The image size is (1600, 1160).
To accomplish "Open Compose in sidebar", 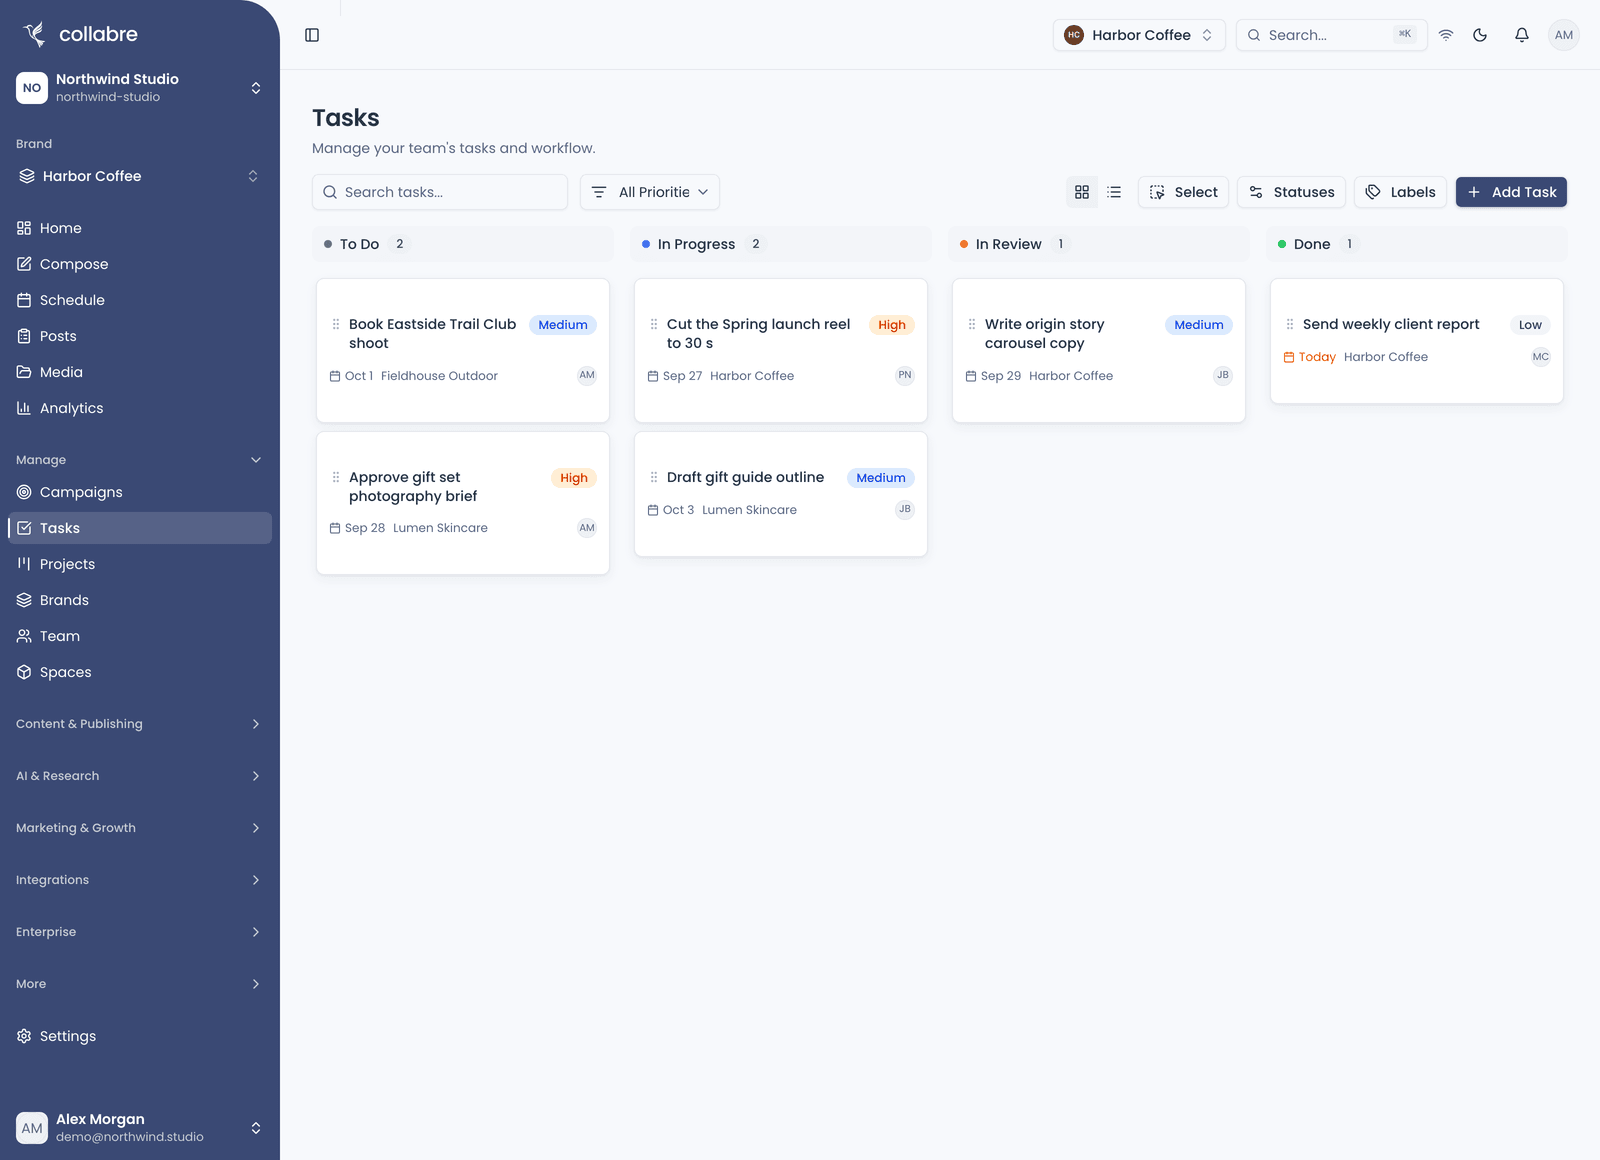I will (x=140, y=264).
